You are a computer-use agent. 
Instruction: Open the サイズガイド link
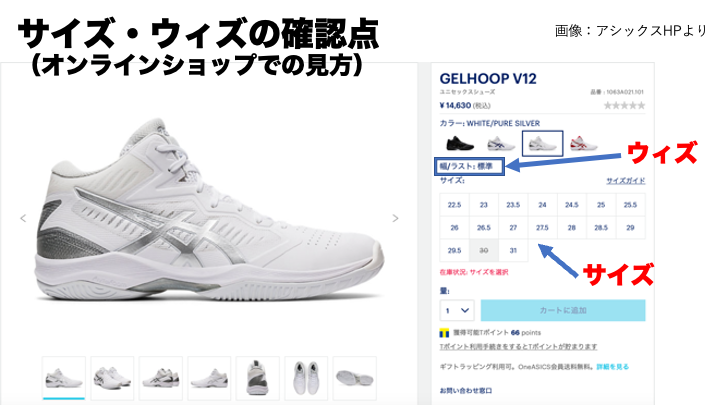point(625,180)
